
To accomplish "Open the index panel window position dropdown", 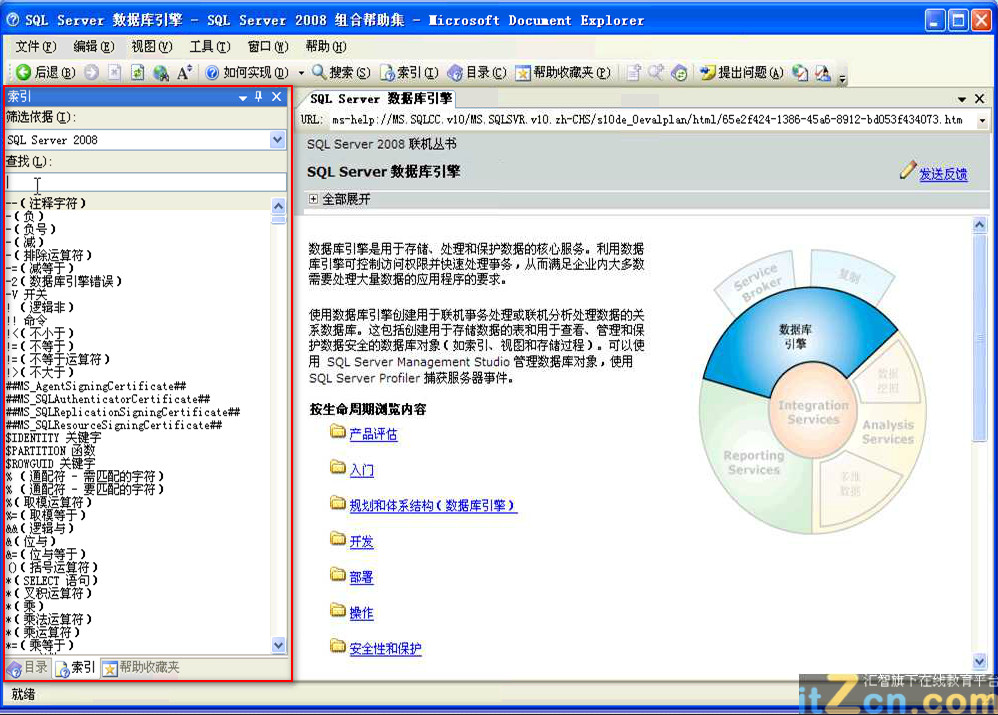I will point(242,97).
